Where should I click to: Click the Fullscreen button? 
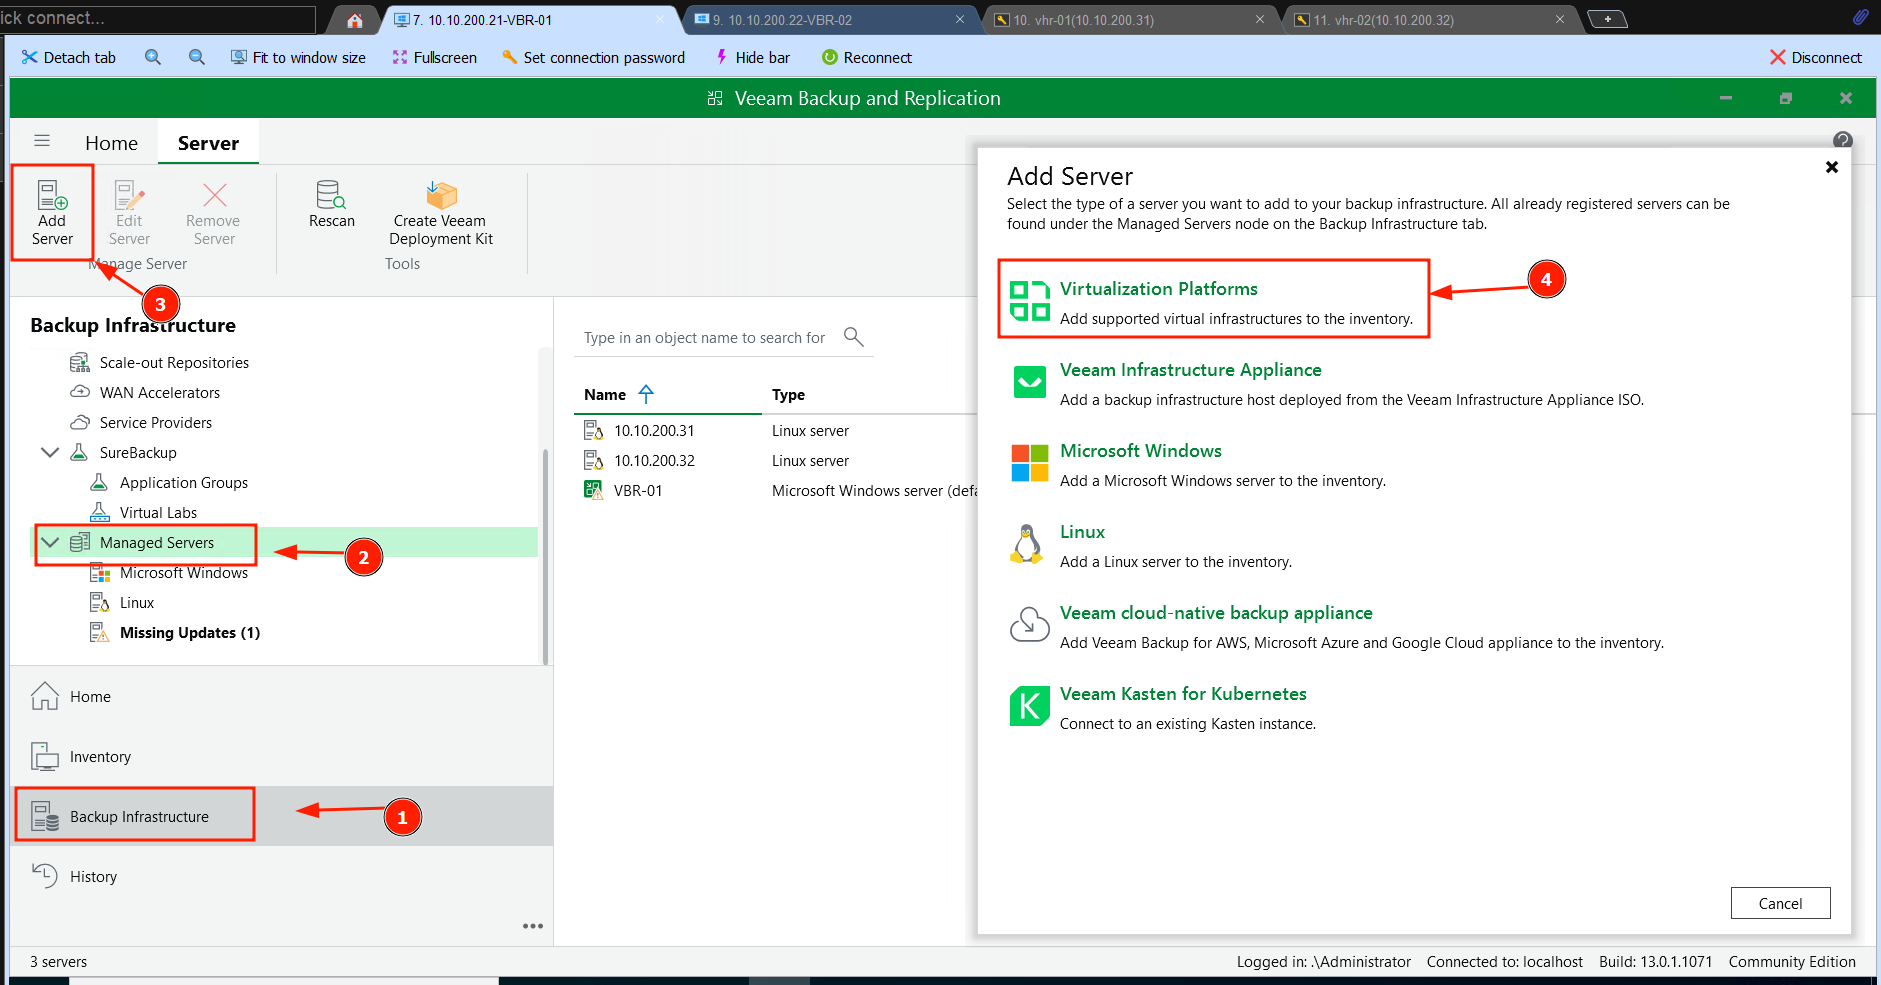(434, 57)
